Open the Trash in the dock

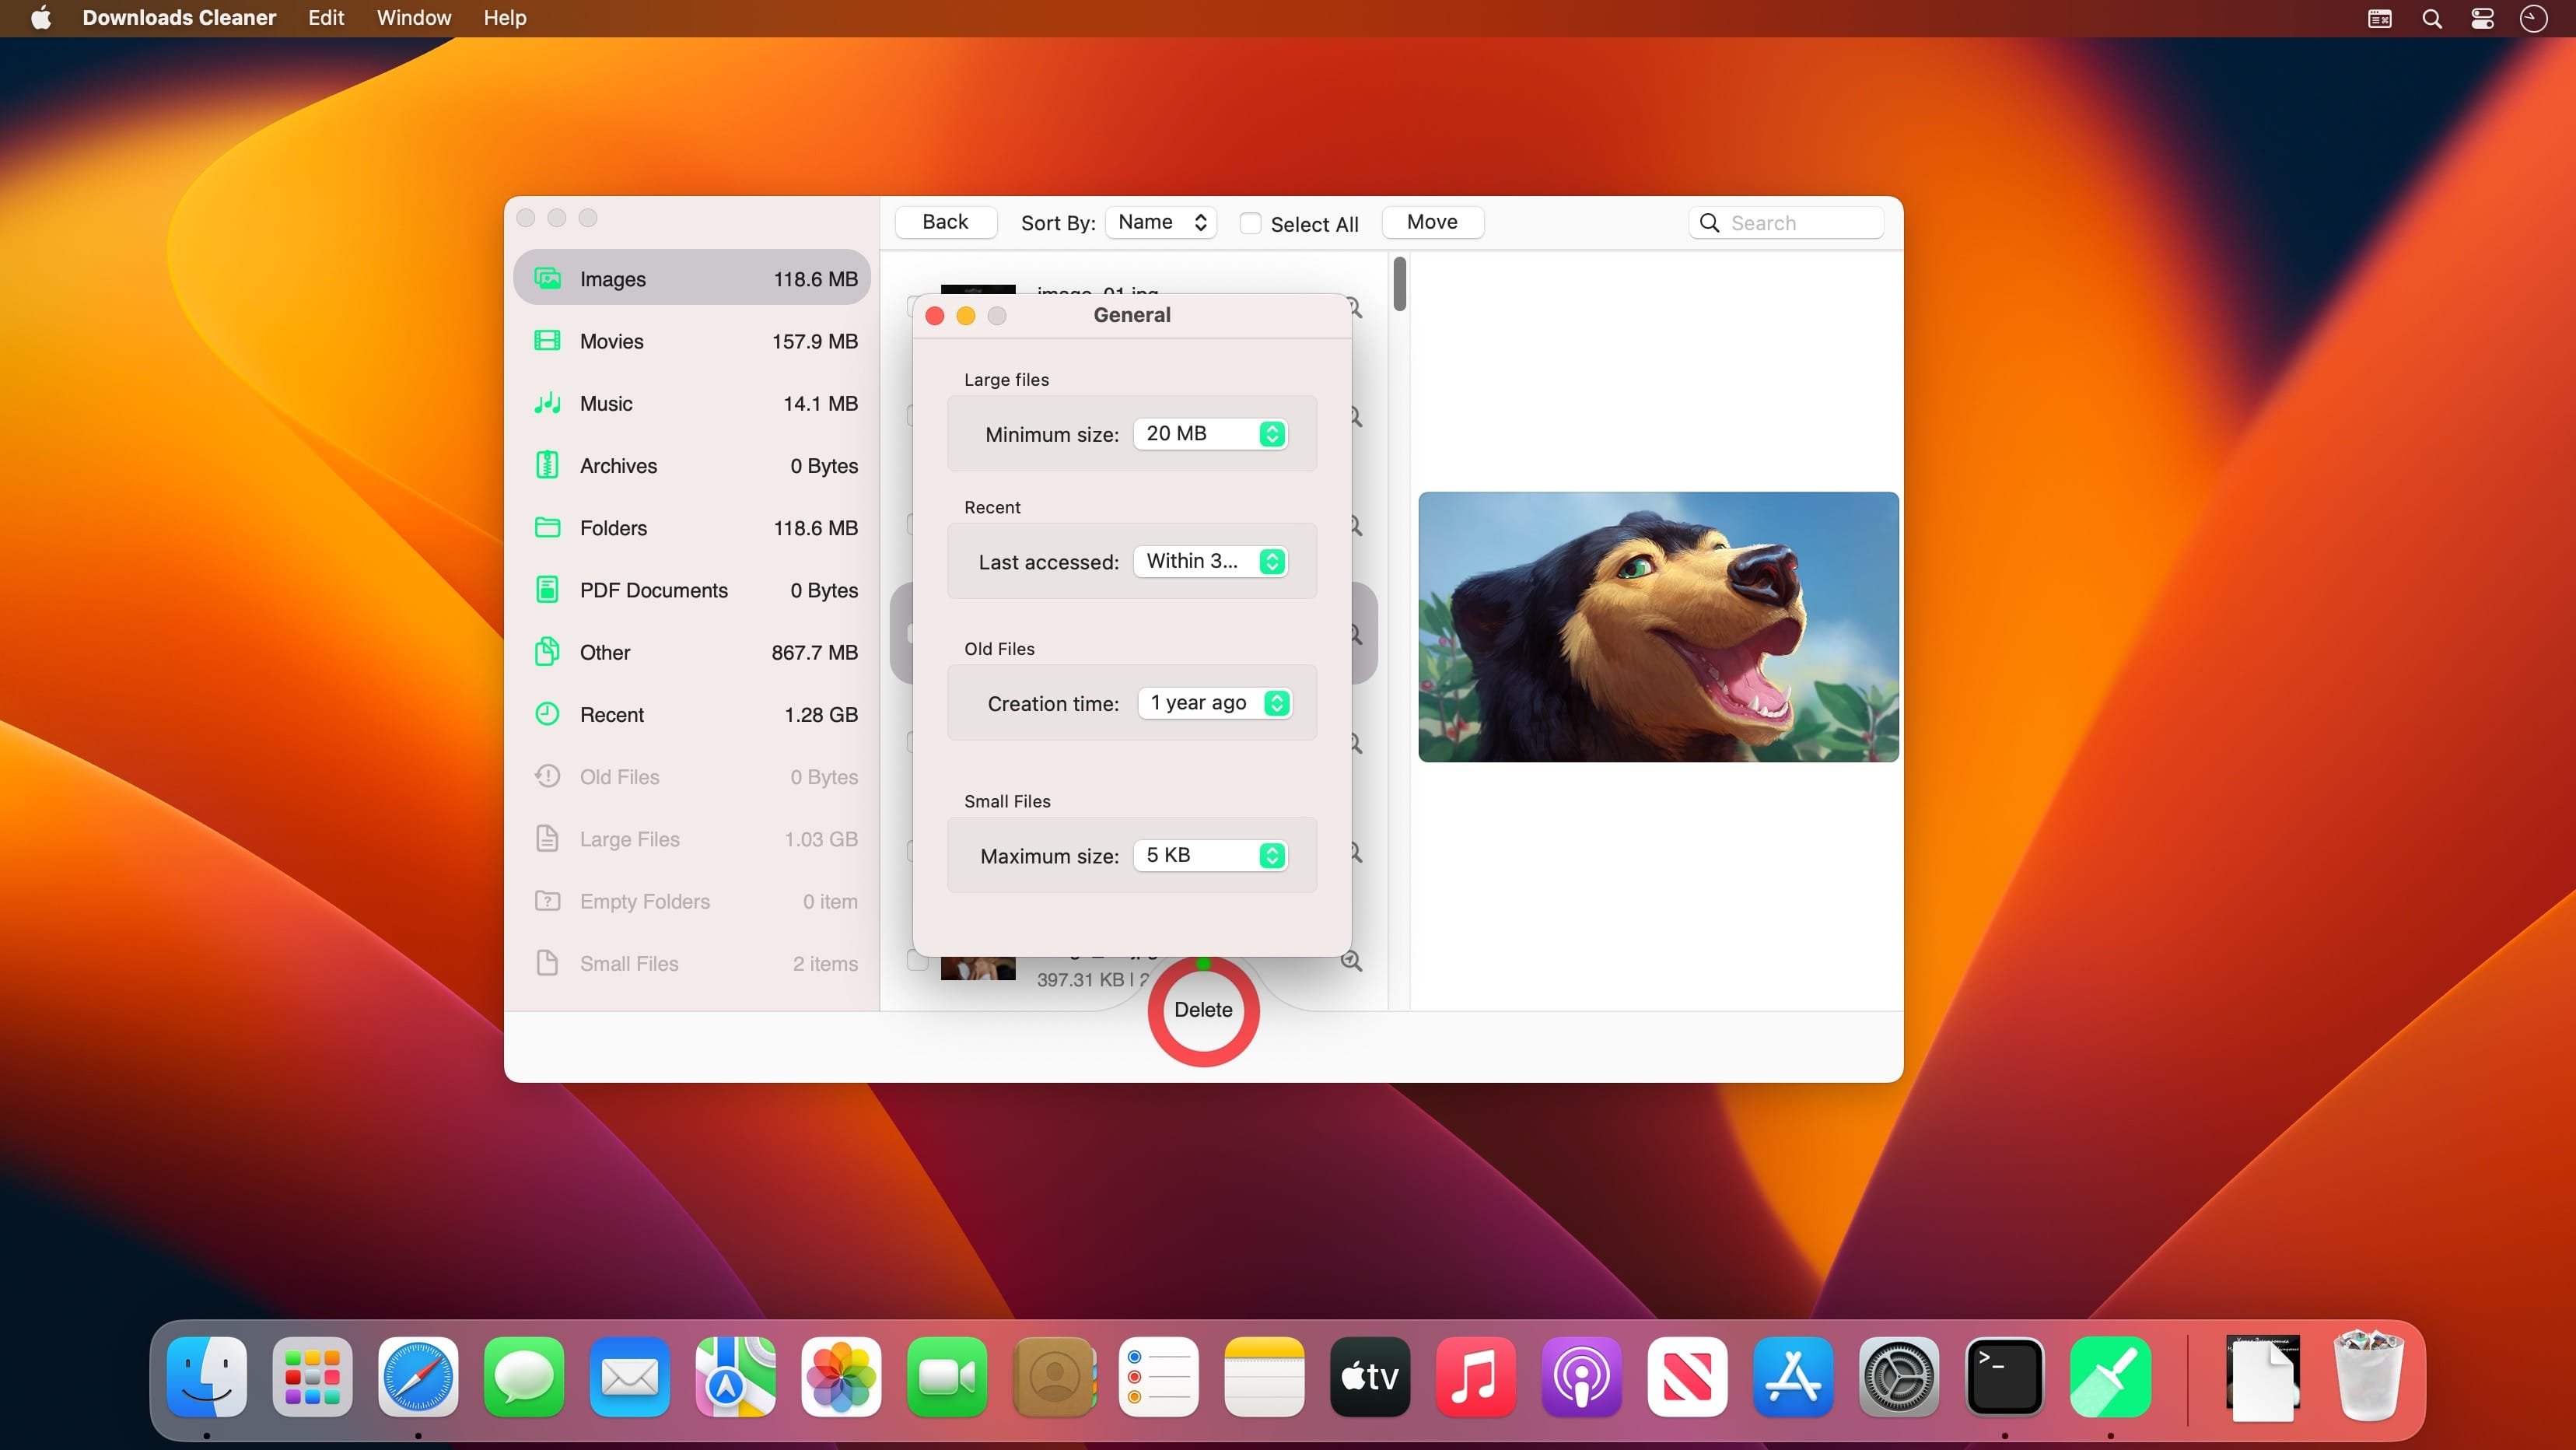coord(2368,1375)
